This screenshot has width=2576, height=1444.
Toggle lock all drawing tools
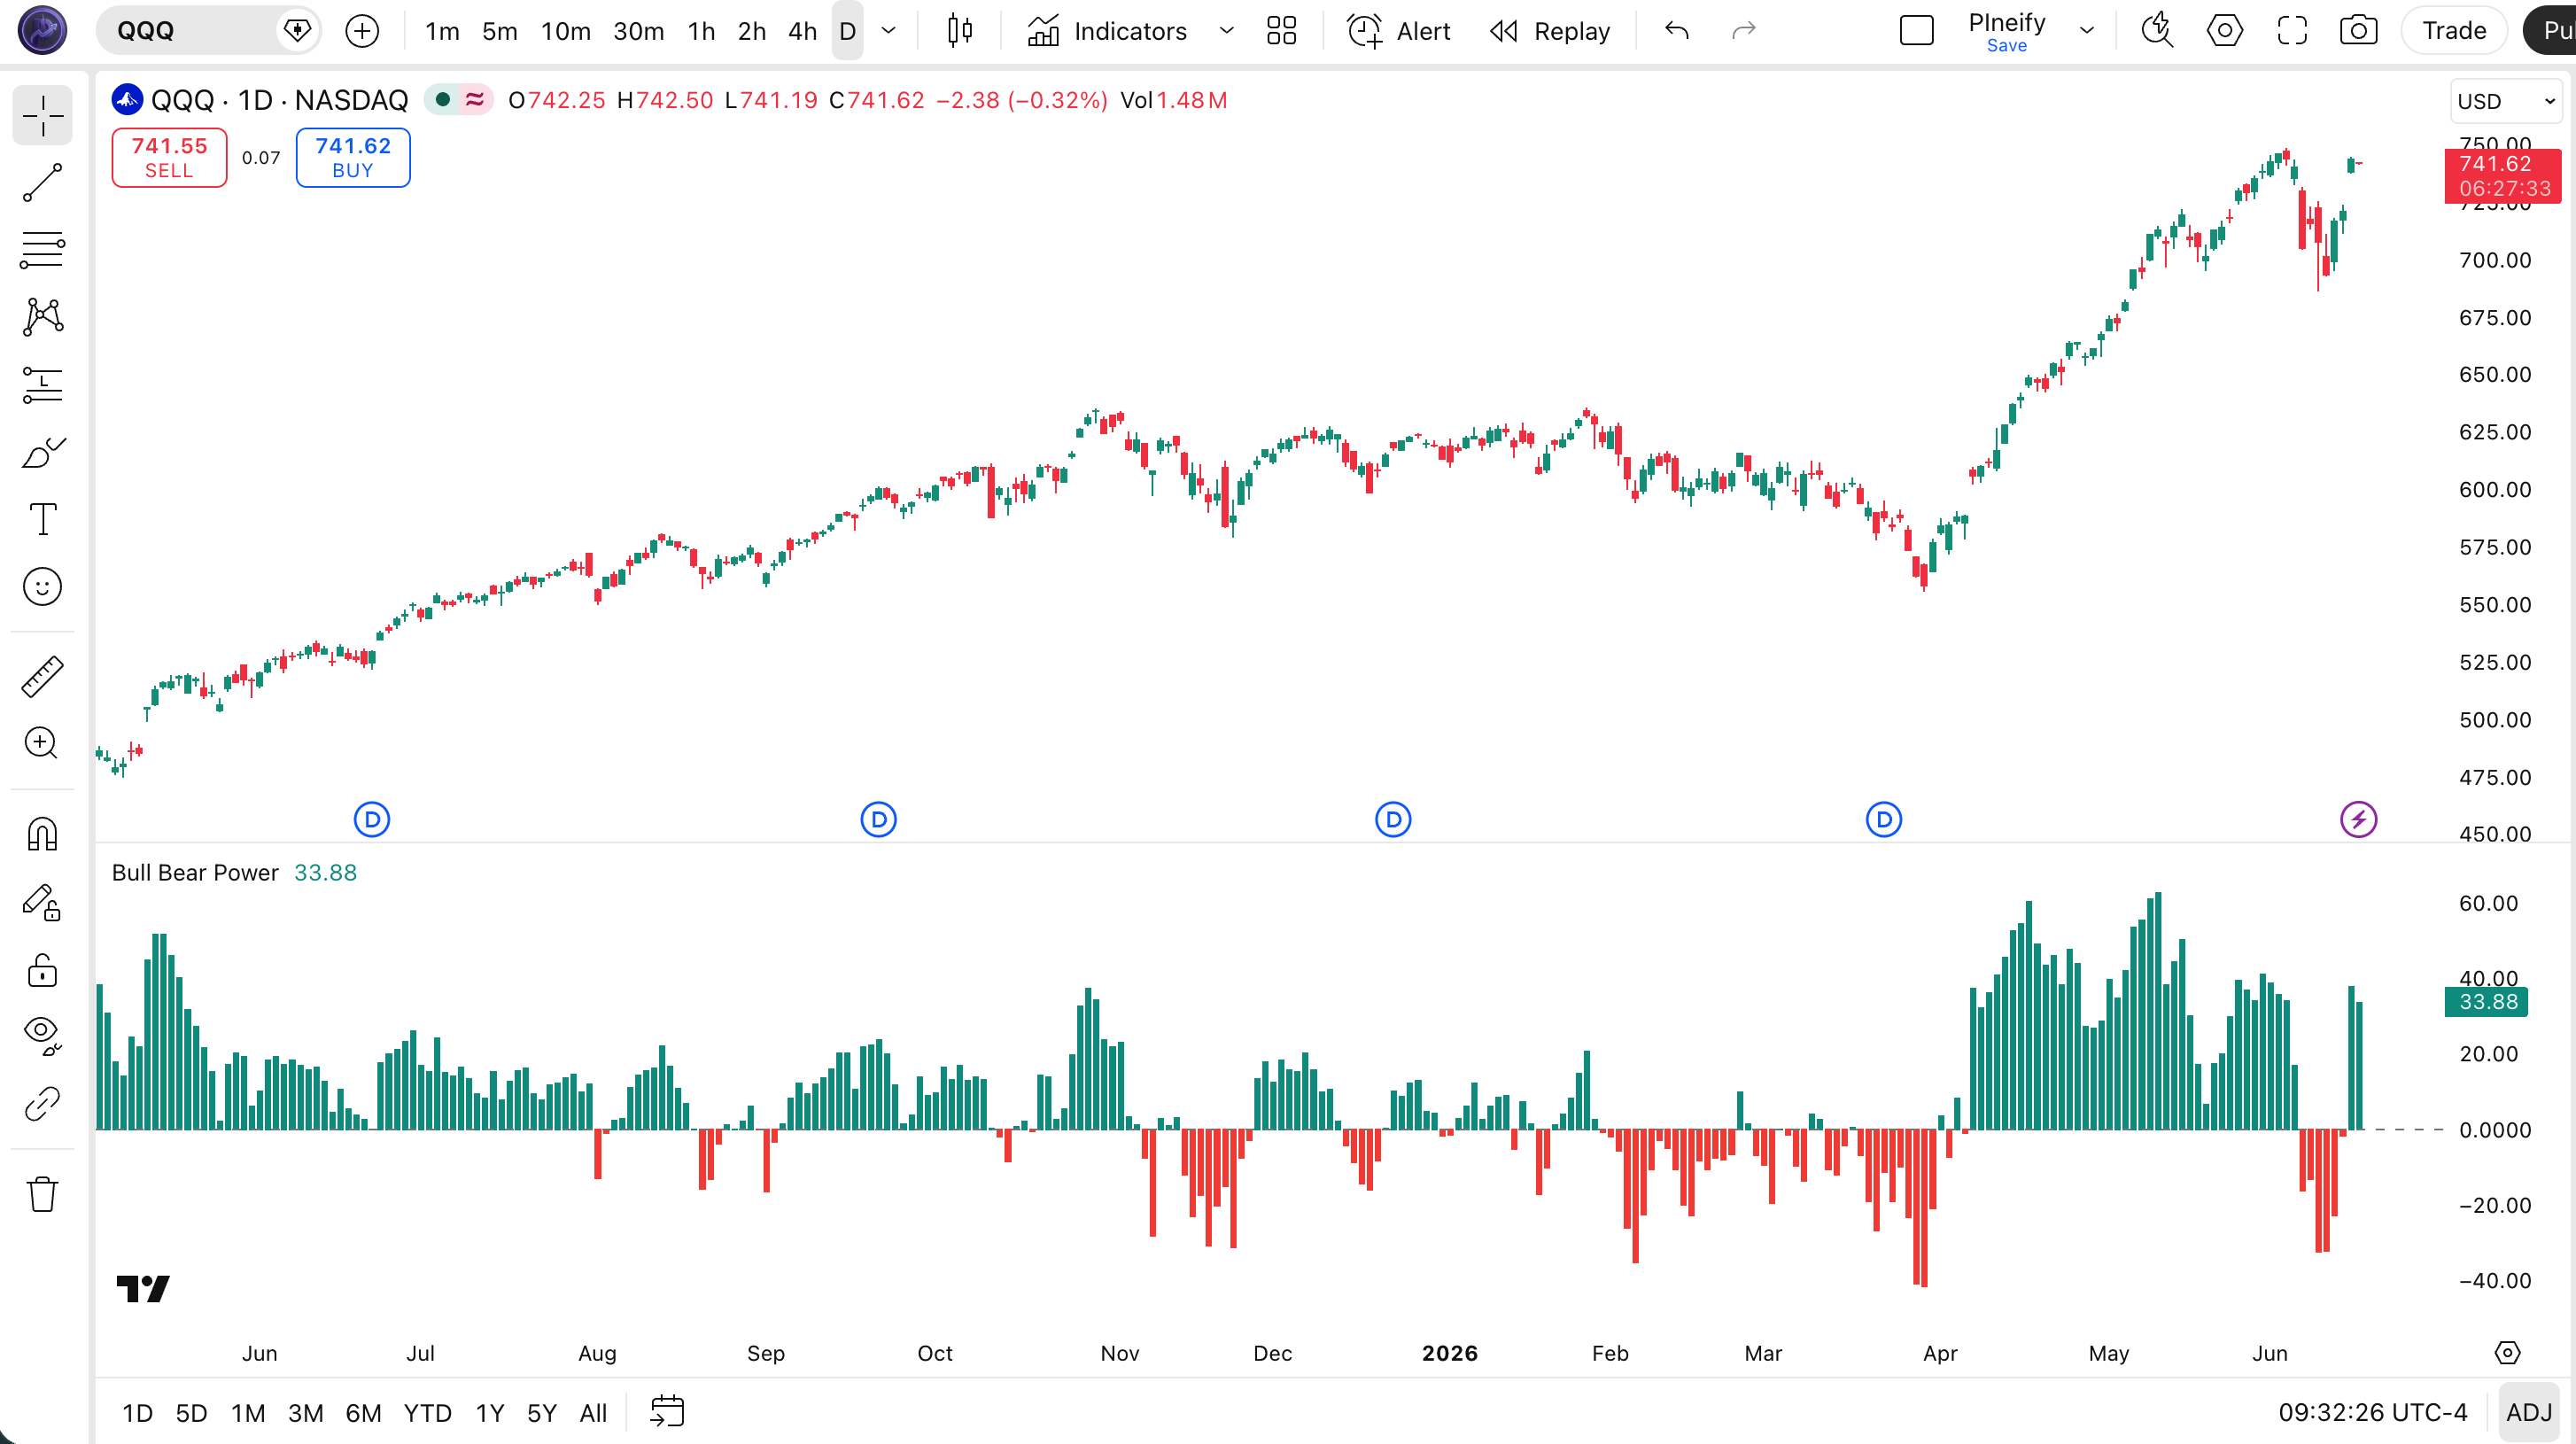pyautogui.click(x=43, y=969)
